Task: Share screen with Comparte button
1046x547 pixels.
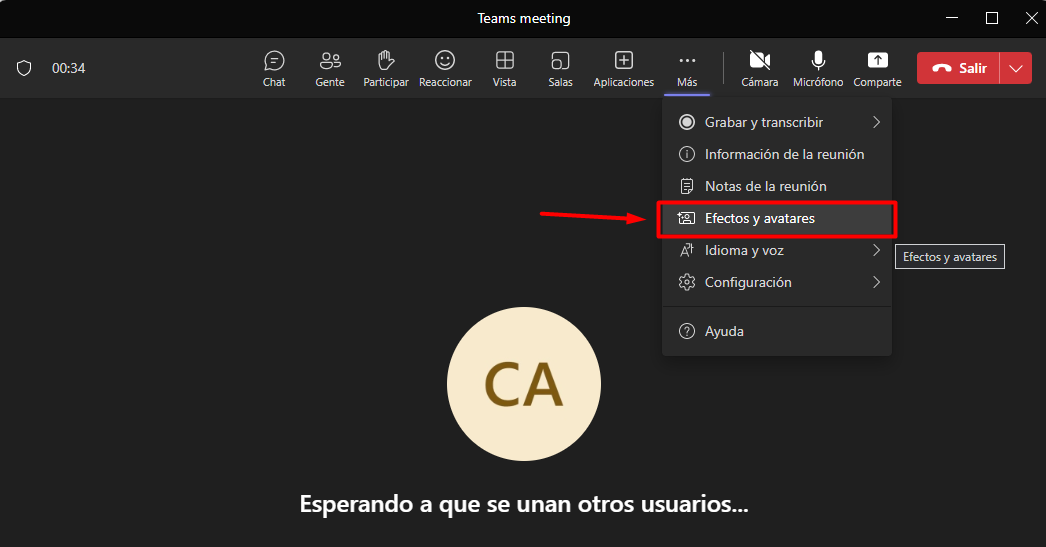Action: [x=877, y=69]
